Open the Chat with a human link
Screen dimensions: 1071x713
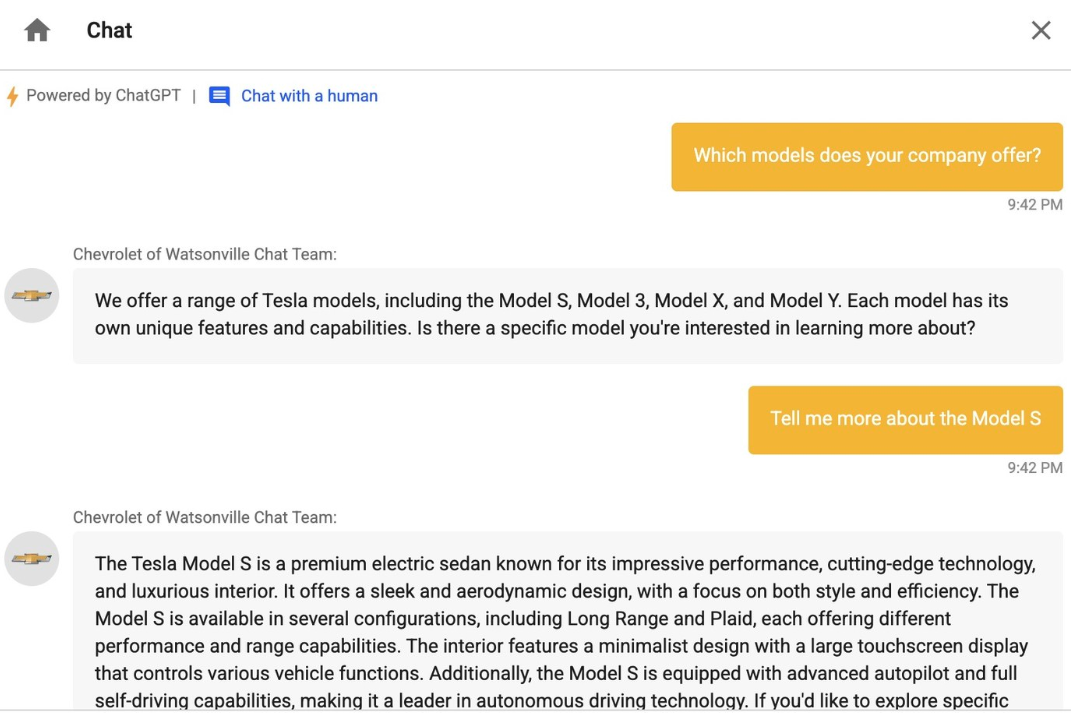point(309,96)
